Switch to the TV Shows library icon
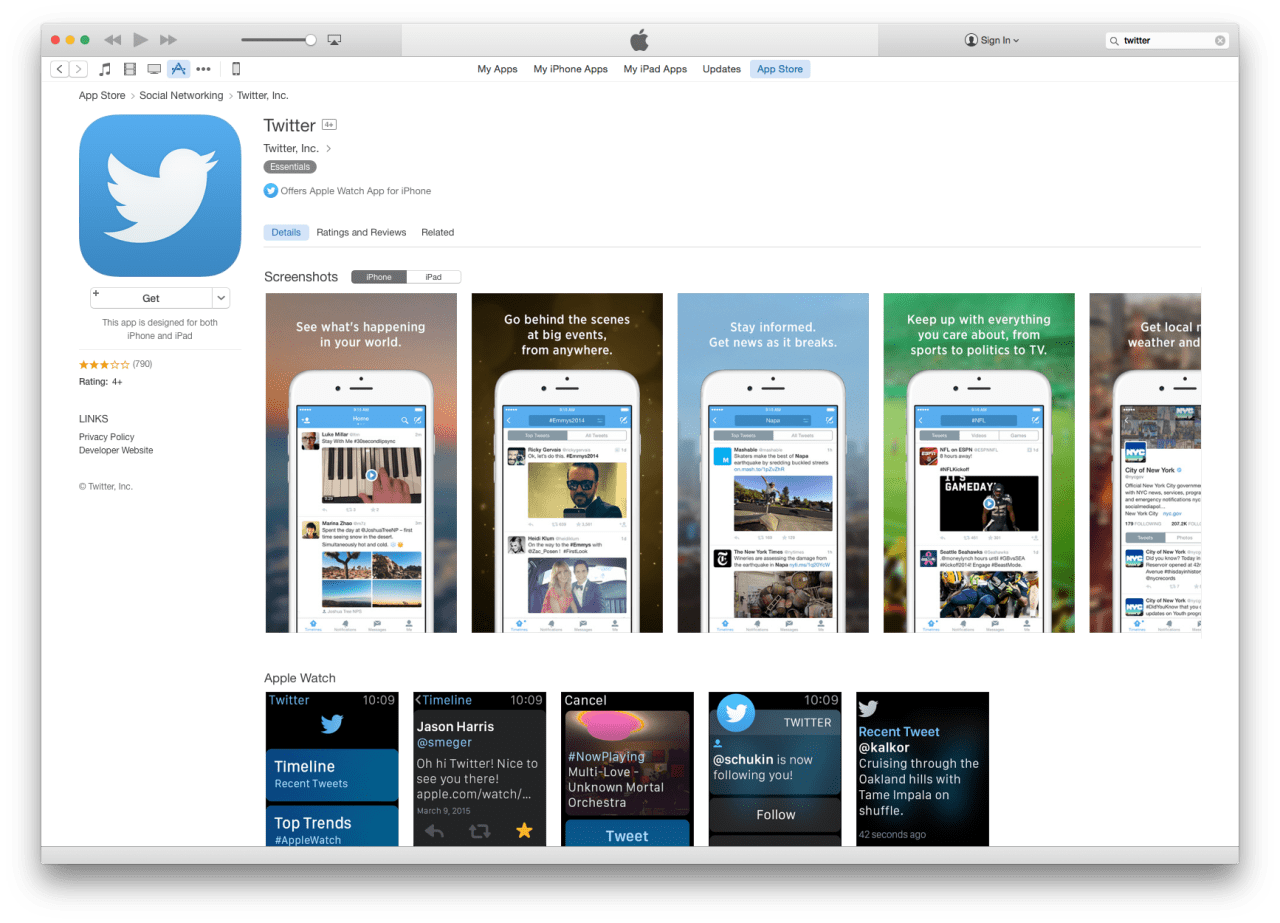This screenshot has width=1280, height=923. point(154,69)
